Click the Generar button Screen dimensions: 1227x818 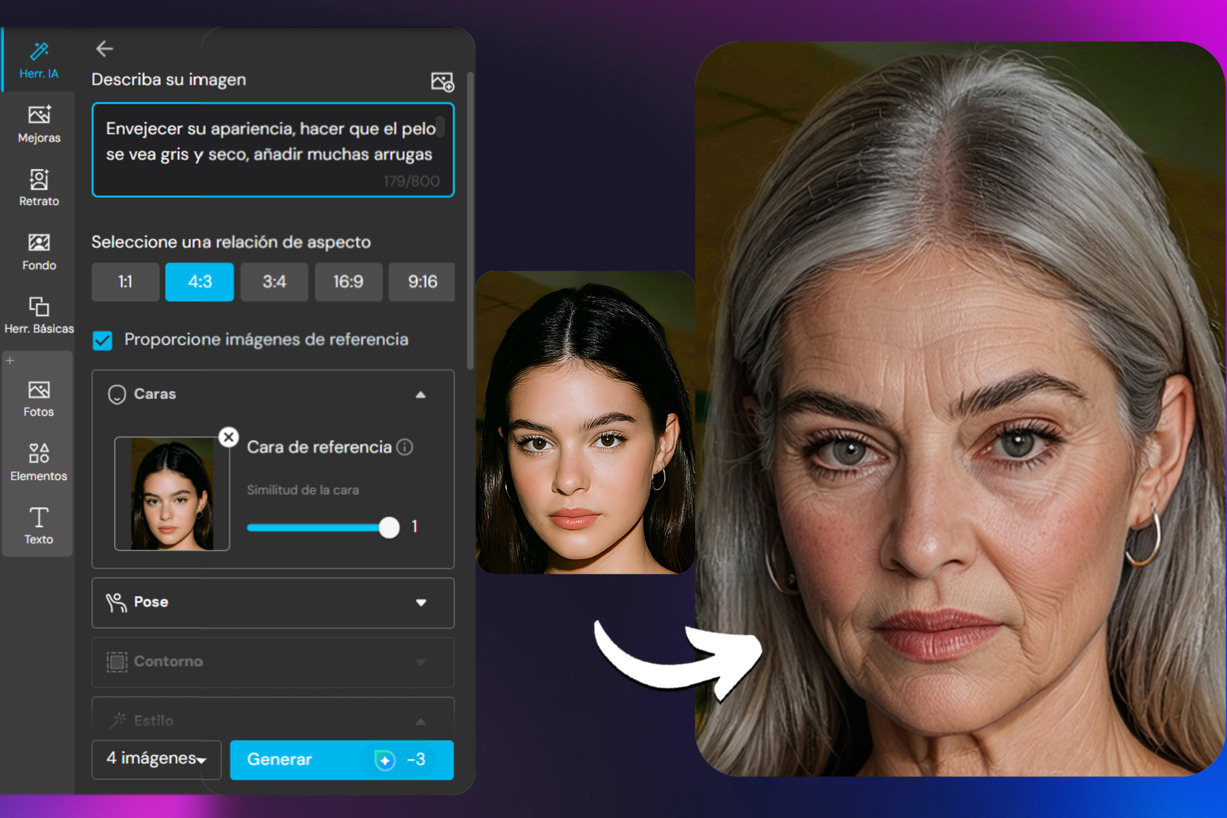pos(341,760)
